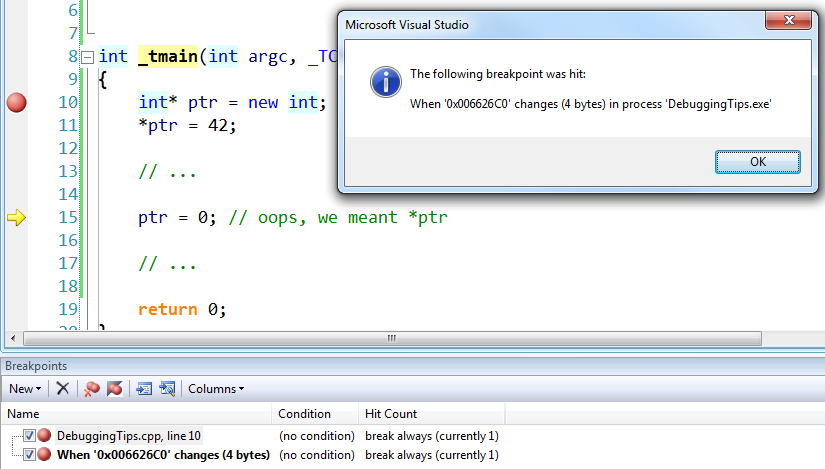The image size is (825, 469).
Task: Uncheck the 0x006626C0 data breakpoint checkbox
Action: tap(29, 454)
